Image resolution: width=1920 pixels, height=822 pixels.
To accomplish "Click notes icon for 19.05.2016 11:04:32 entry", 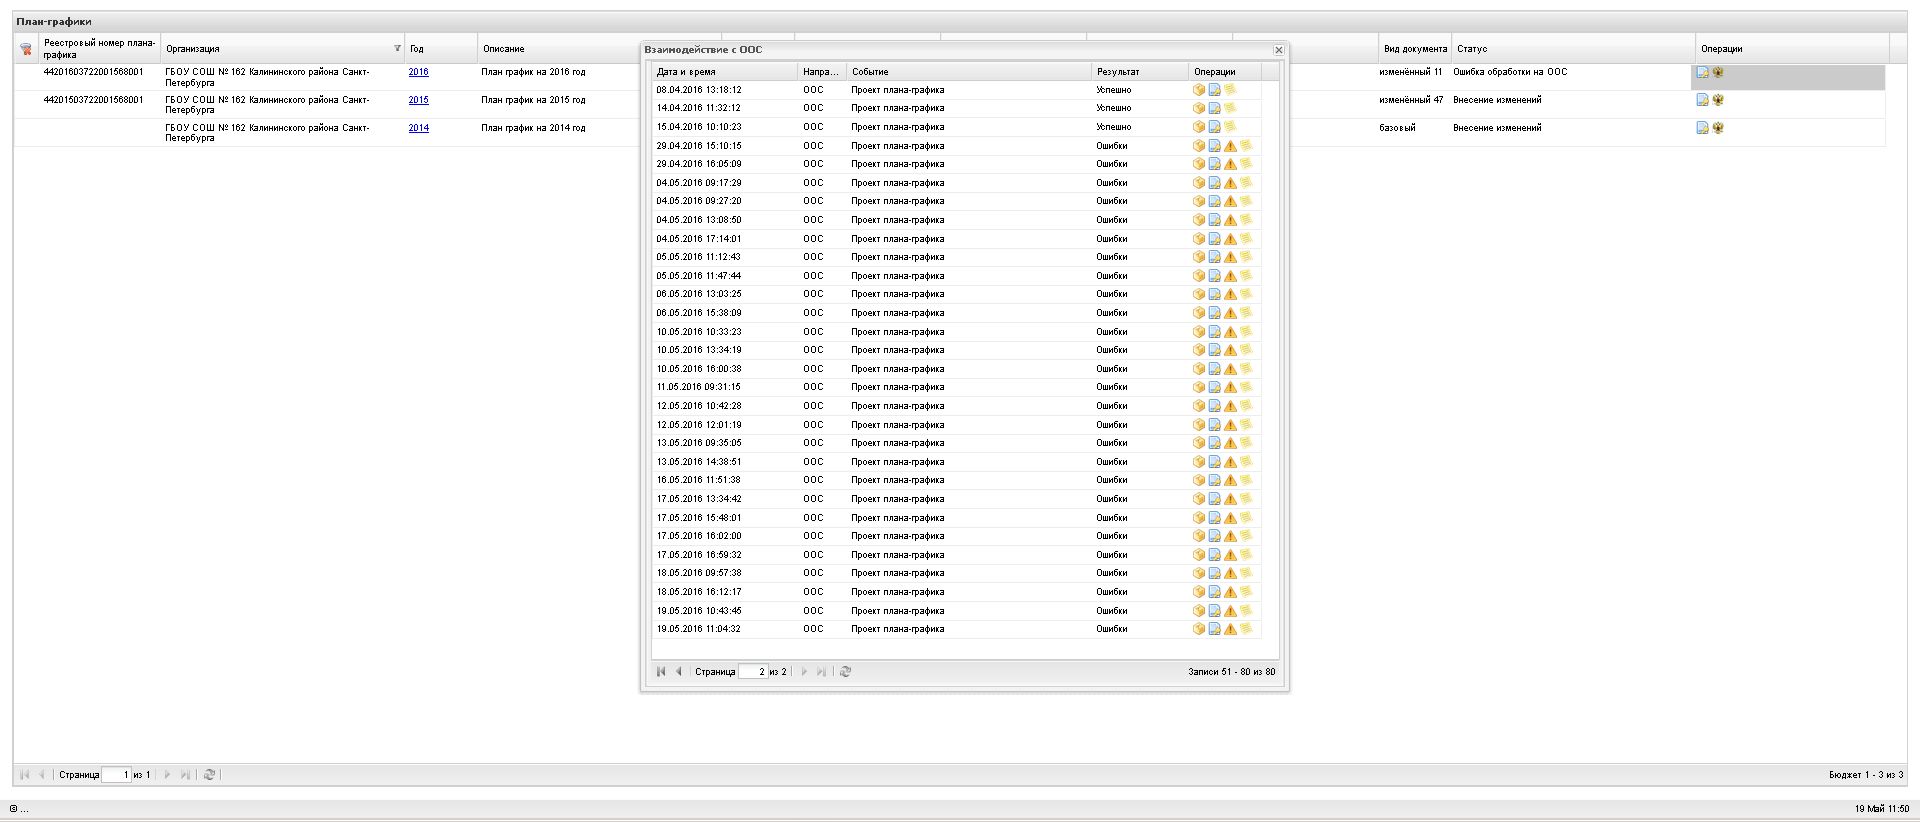I will (1246, 629).
